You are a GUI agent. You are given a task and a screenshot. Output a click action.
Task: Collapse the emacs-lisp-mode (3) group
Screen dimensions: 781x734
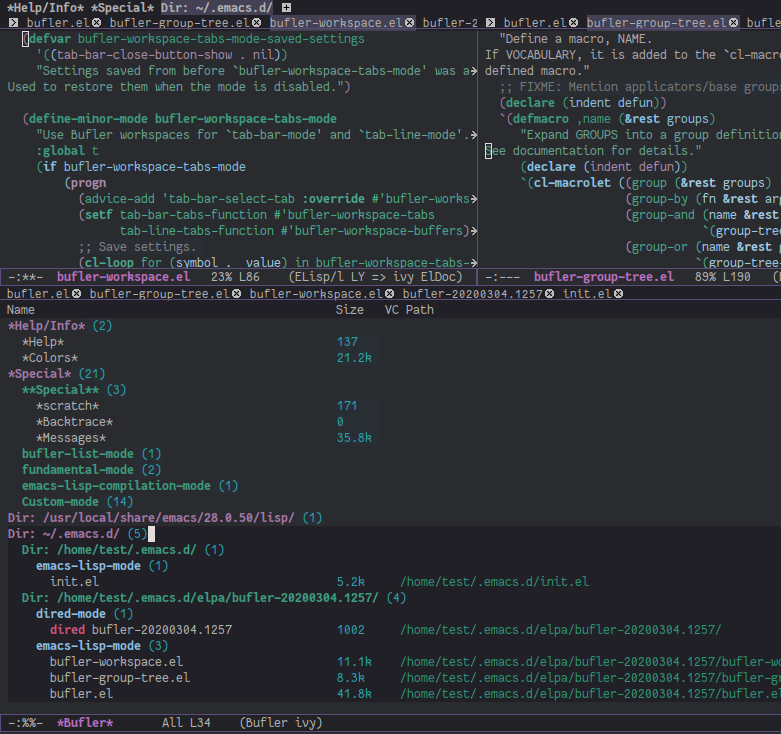[x=102, y=645]
